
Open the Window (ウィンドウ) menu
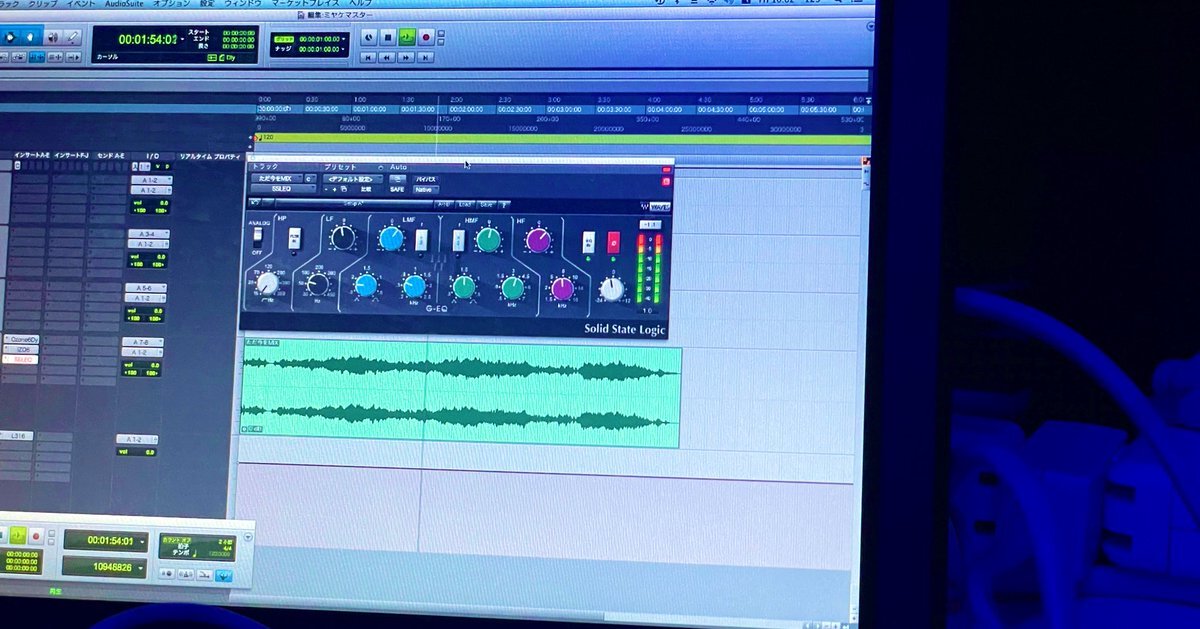click(241, 3)
